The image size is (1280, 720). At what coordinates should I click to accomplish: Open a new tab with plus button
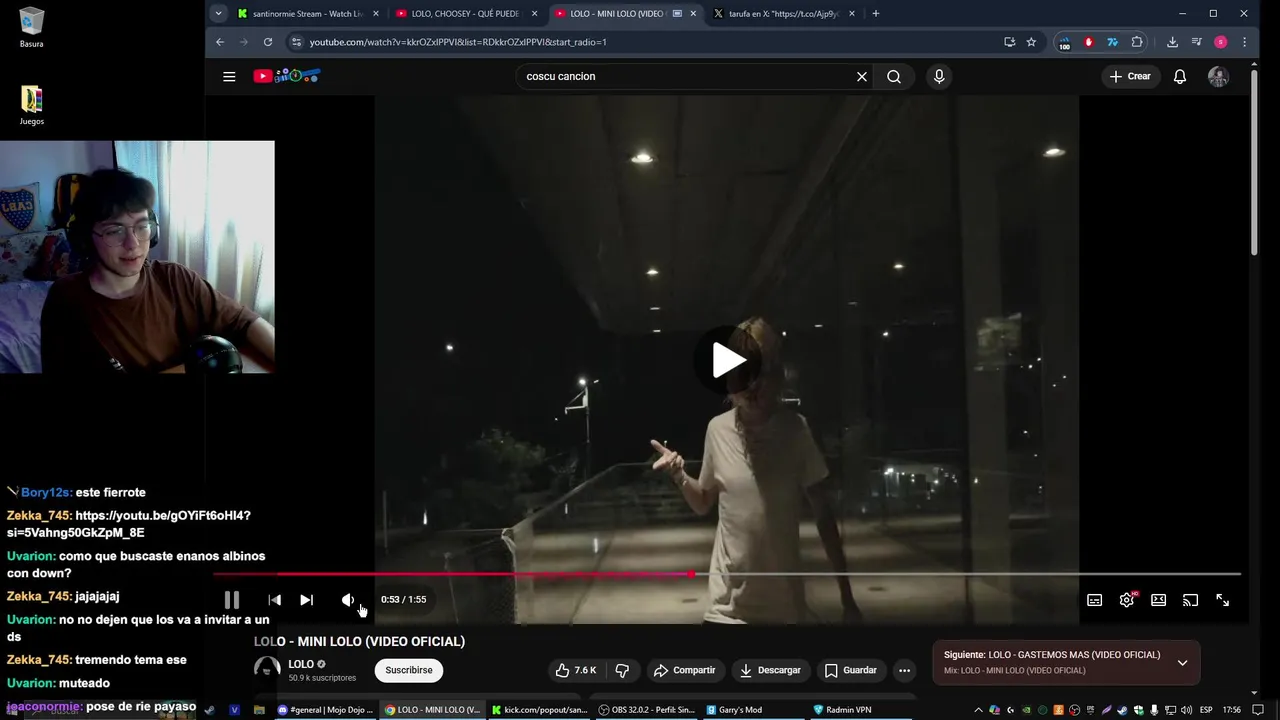tap(876, 13)
